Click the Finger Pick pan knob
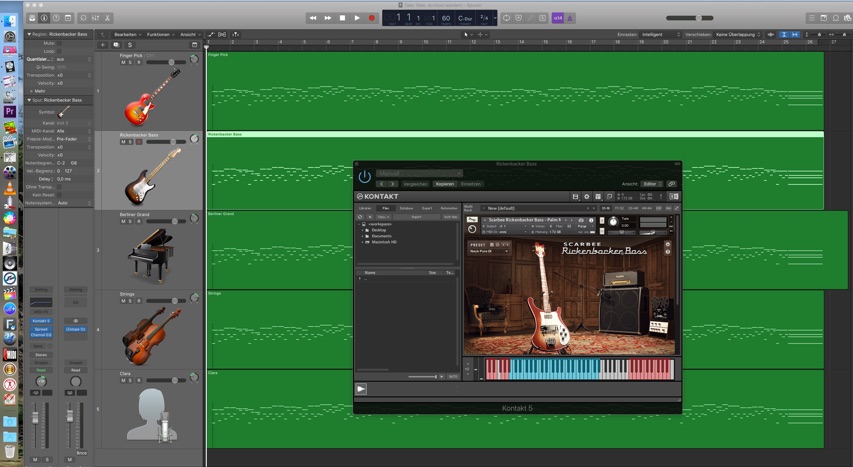Viewport: 853px width, 467px height. click(194, 59)
